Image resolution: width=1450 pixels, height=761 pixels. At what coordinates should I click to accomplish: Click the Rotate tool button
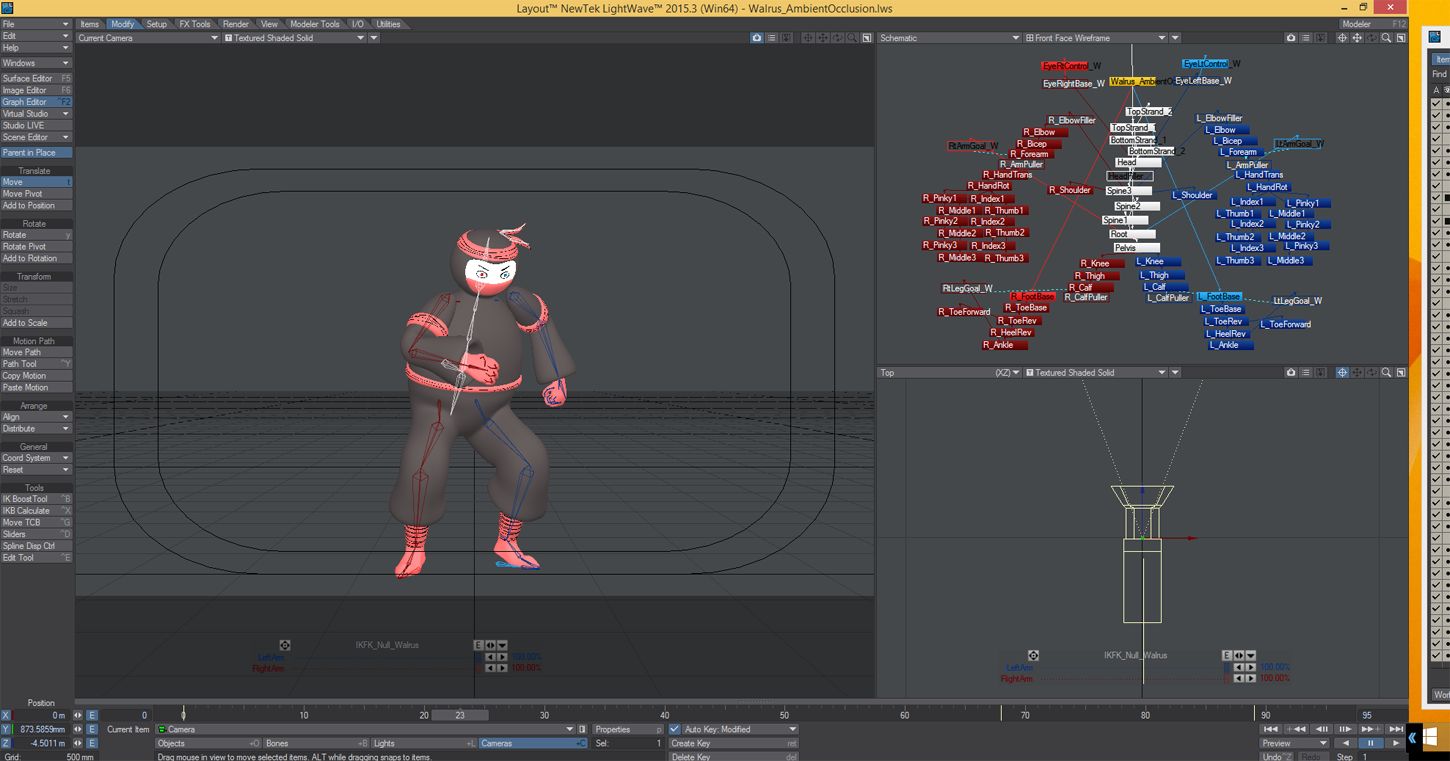pyautogui.click(x=36, y=235)
